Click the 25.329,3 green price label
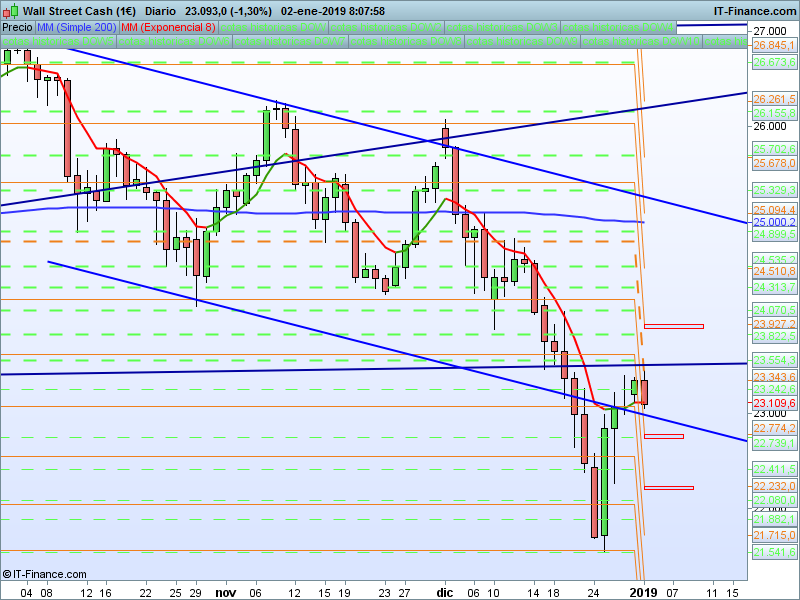 click(x=774, y=190)
